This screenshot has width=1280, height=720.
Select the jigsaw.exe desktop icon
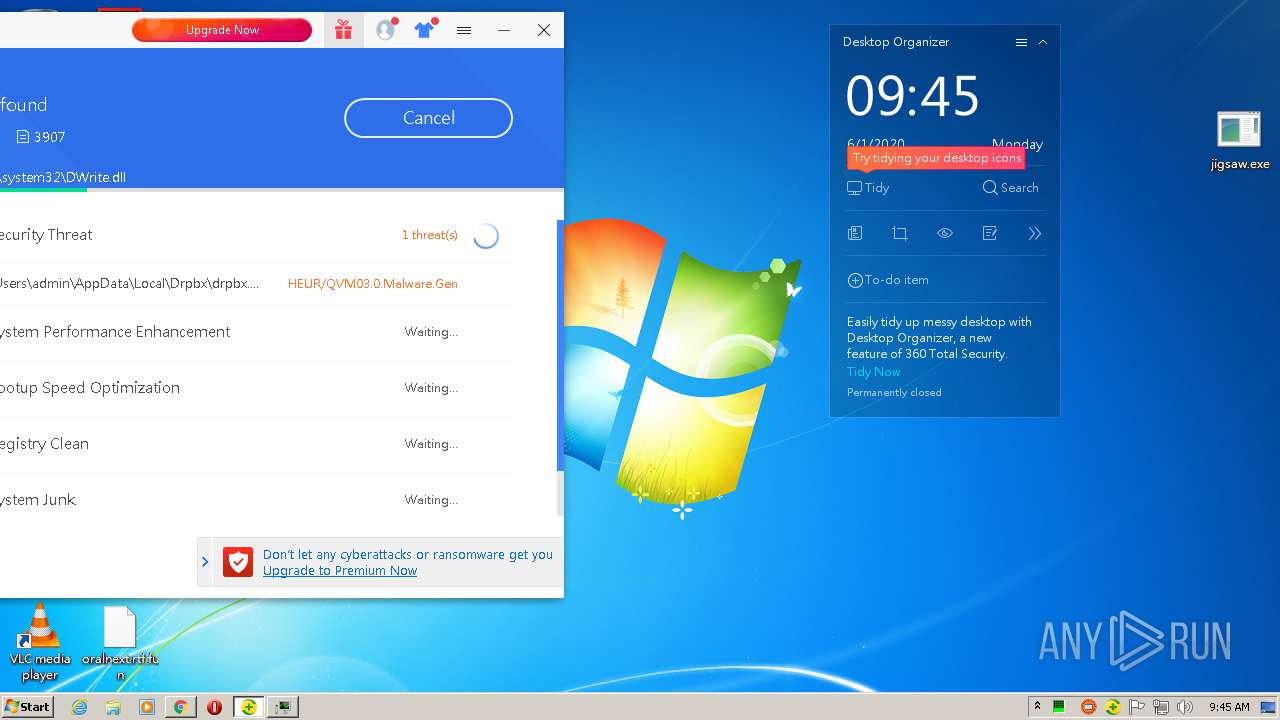[1239, 142]
